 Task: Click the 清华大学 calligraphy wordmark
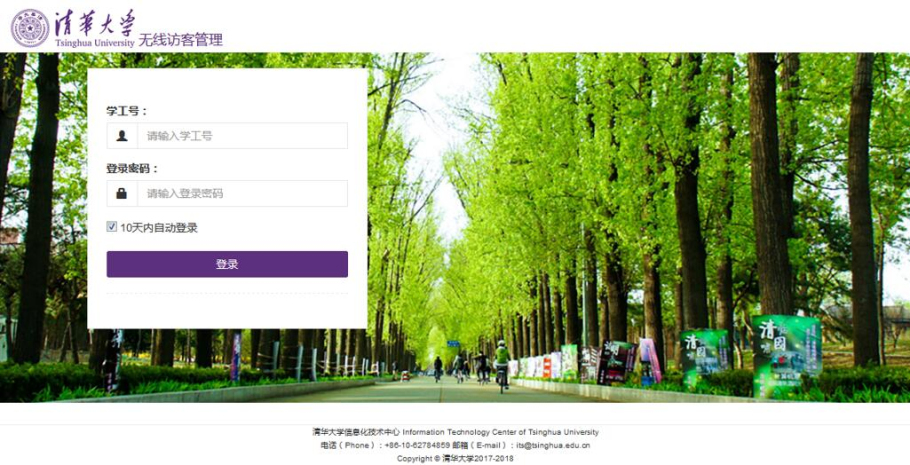click(x=93, y=20)
